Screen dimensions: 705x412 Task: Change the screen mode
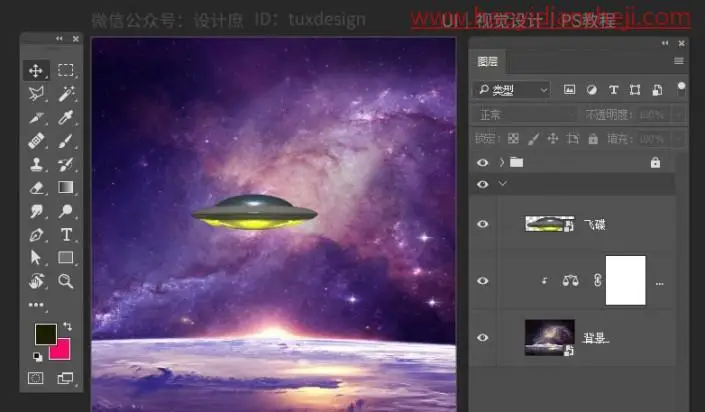pyautogui.click(x=66, y=378)
